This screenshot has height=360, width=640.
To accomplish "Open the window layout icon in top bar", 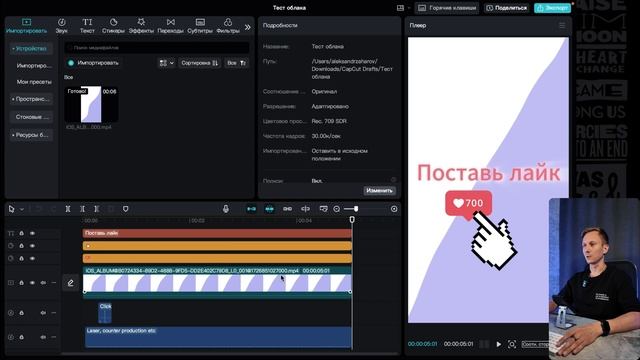I will click(x=400, y=8).
